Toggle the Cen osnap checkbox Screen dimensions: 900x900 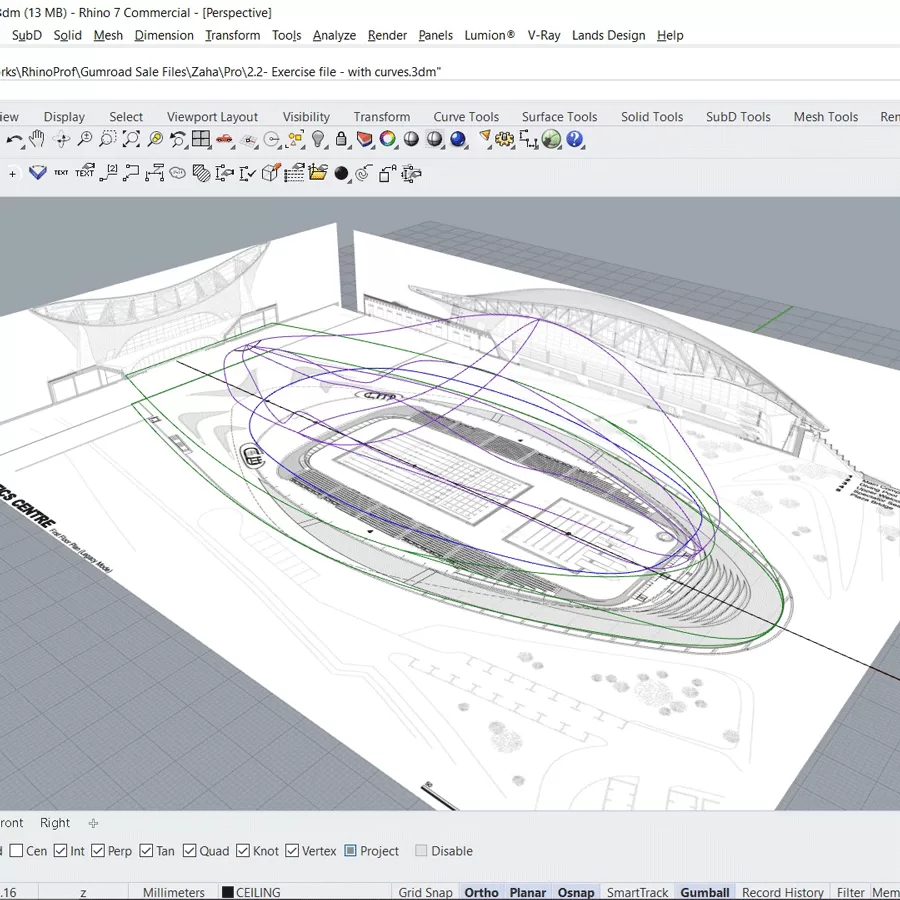click(16, 850)
